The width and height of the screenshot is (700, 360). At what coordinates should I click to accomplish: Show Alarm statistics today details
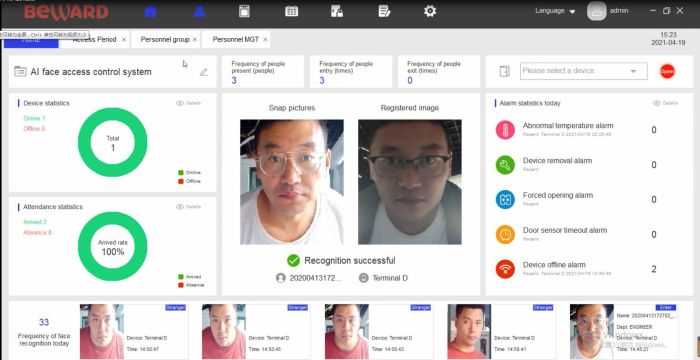tap(665, 103)
